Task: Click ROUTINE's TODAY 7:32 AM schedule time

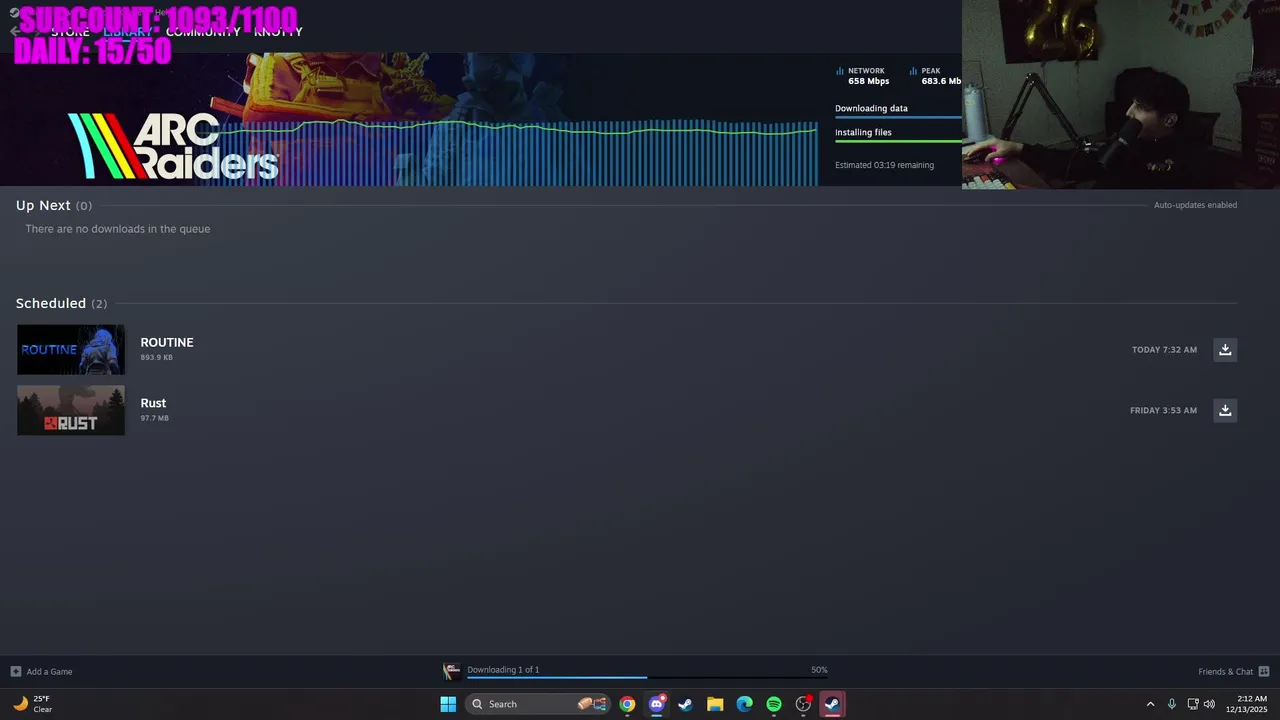Action: pos(1164,350)
